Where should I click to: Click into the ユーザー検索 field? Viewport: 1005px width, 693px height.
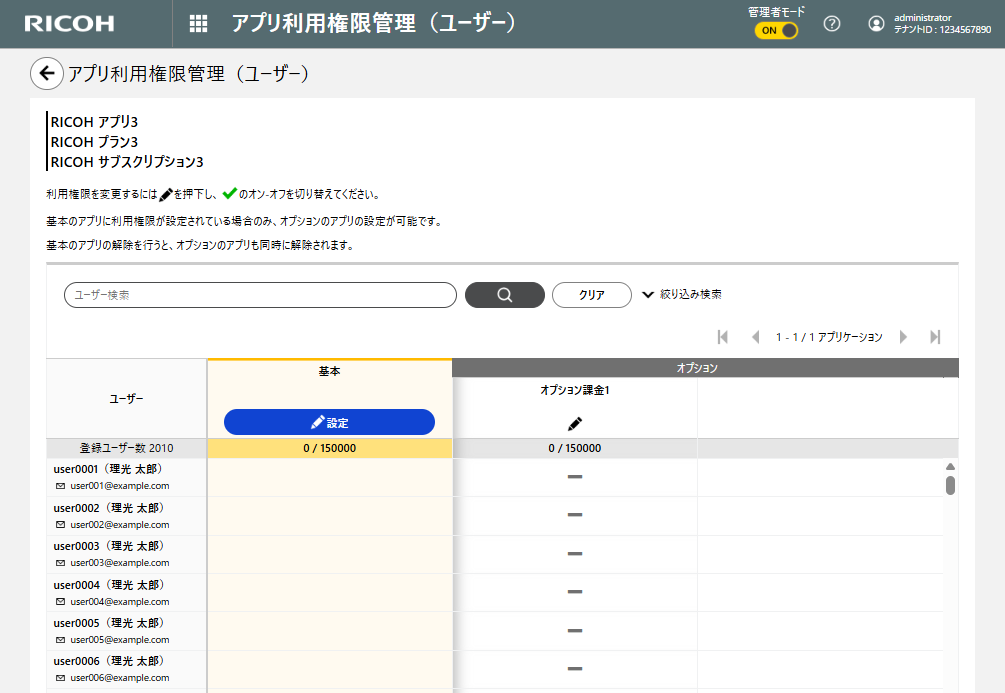pyautogui.click(x=260, y=295)
